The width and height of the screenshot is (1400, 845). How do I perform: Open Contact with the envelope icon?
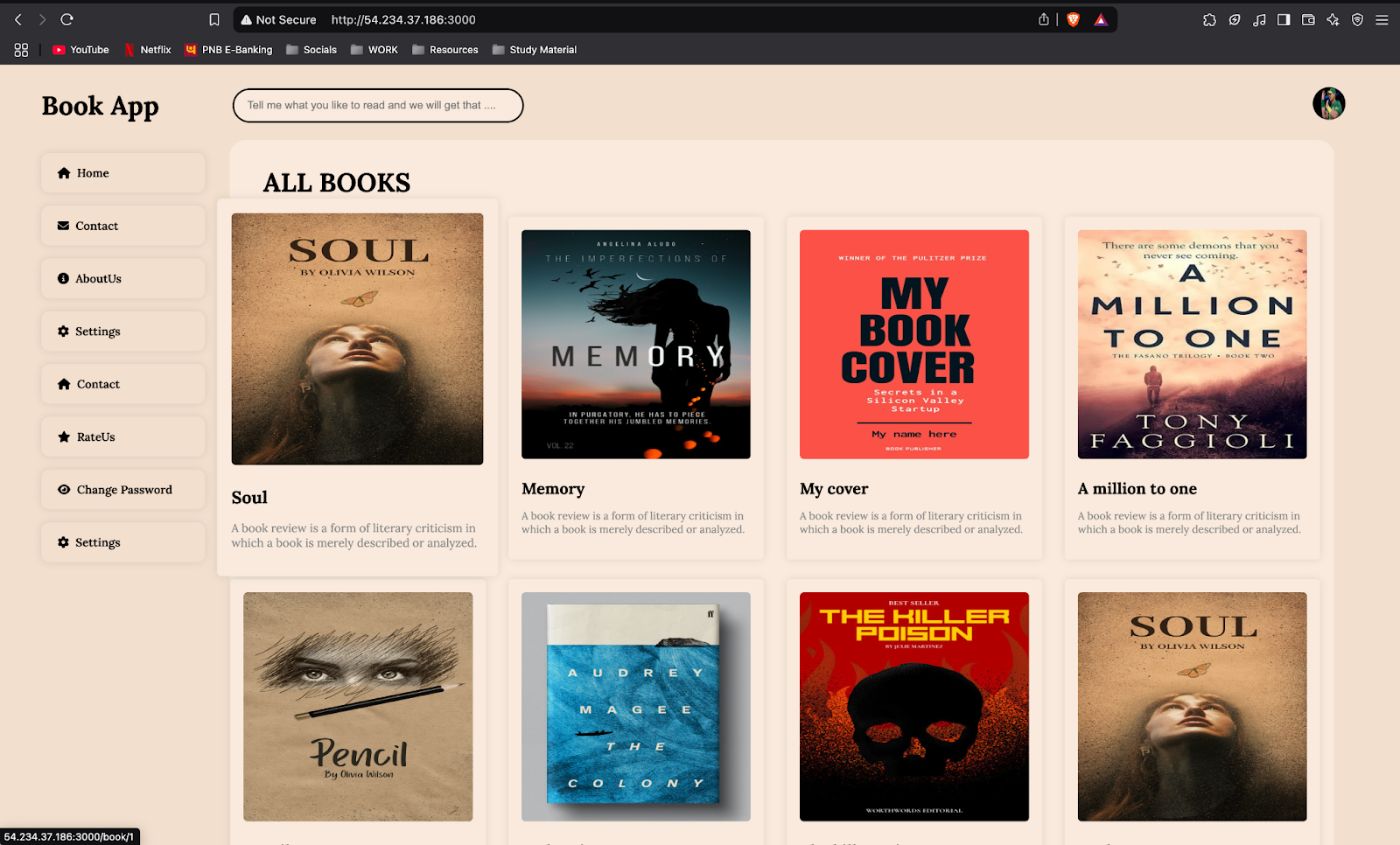click(x=123, y=226)
